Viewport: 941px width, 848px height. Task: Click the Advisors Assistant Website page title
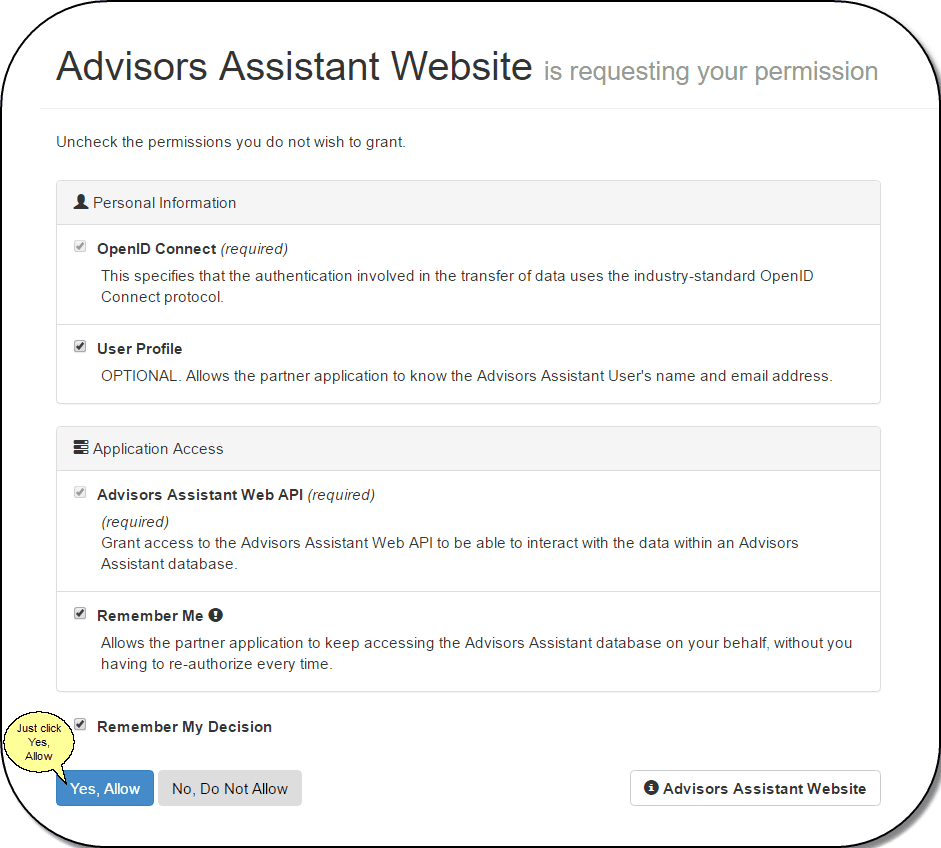pyautogui.click(x=294, y=66)
